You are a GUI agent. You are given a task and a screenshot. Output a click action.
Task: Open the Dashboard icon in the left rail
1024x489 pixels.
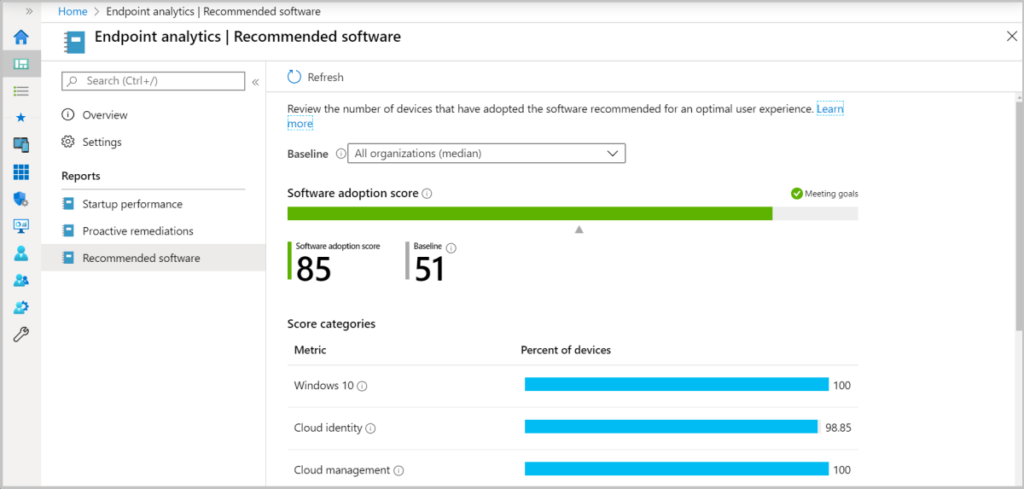tap(20, 64)
